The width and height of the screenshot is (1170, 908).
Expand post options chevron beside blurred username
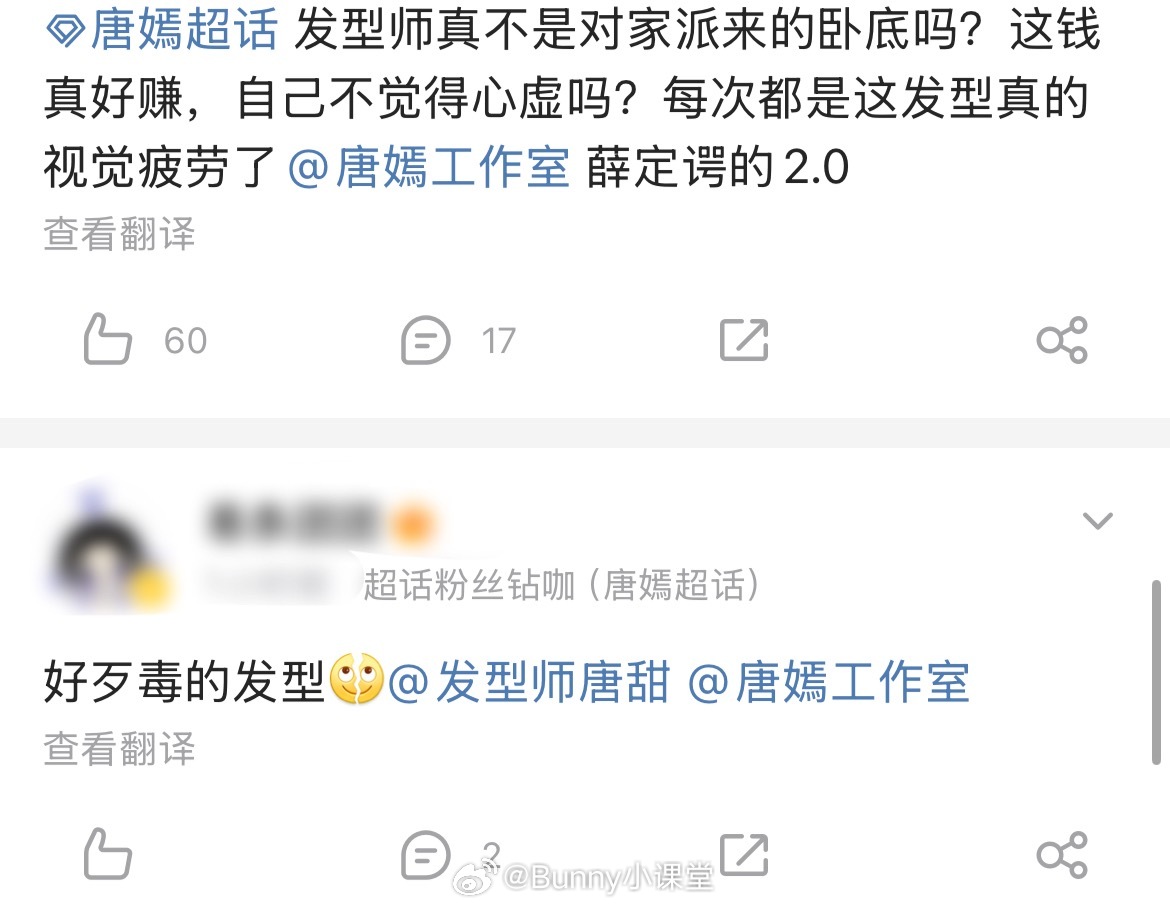click(1098, 520)
